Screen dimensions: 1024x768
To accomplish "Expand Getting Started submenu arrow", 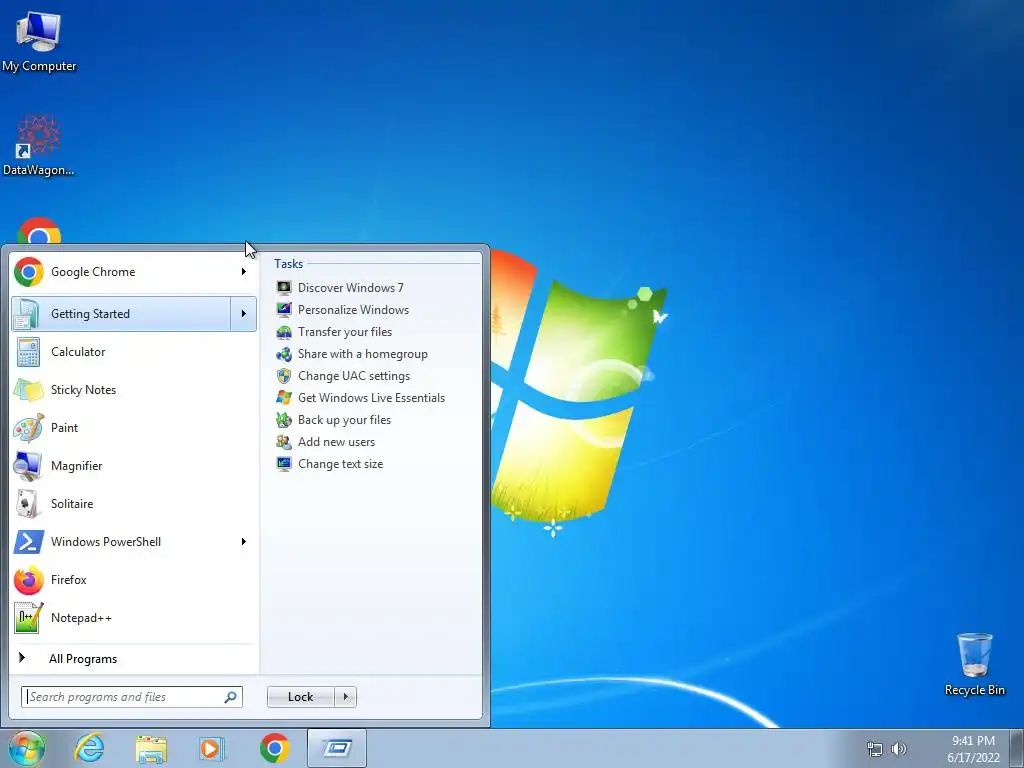I will pos(244,314).
